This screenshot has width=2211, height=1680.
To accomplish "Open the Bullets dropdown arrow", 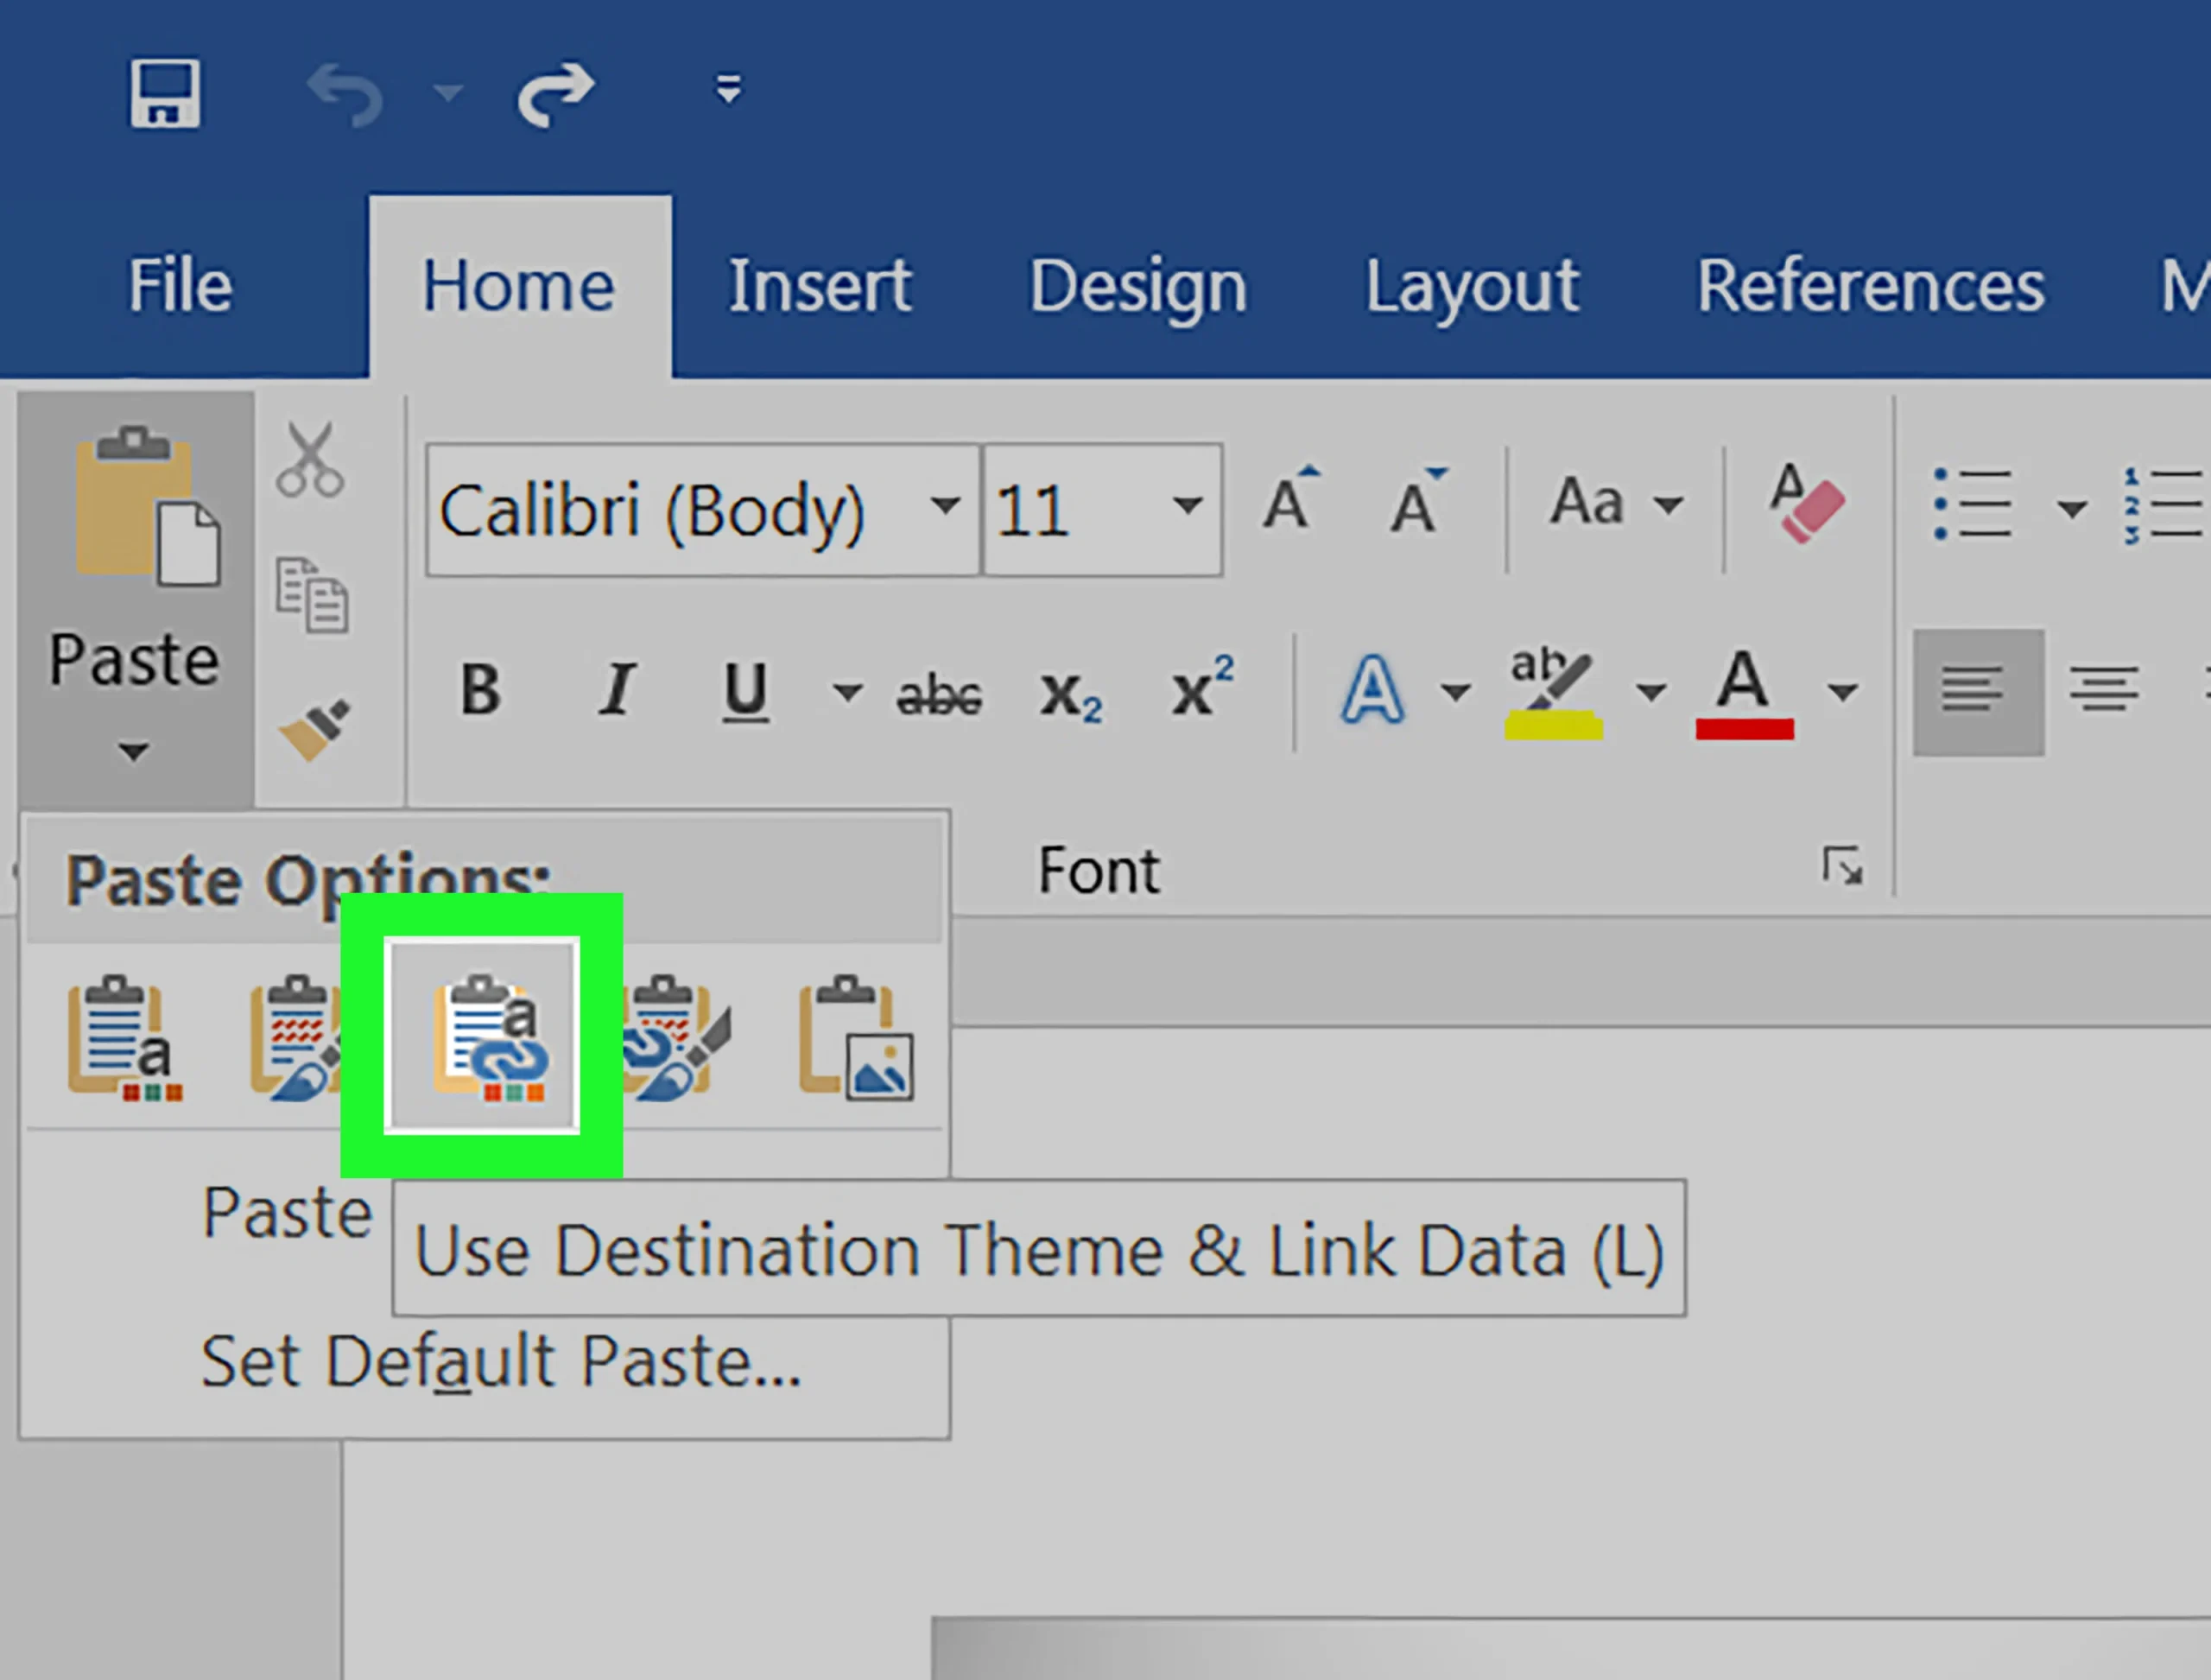I will (x=2071, y=508).
